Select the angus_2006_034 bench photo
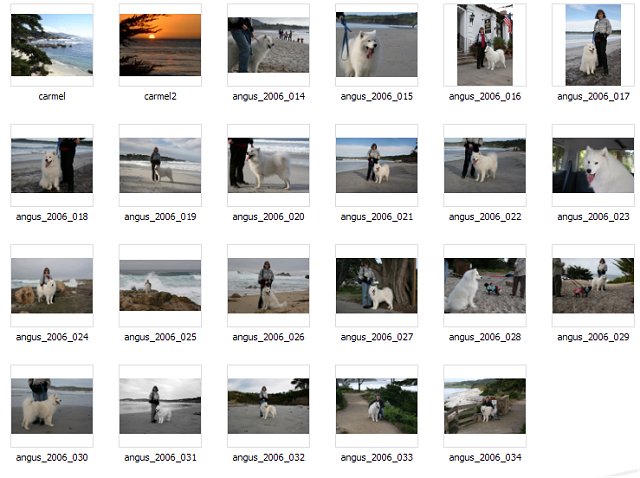 (485, 405)
